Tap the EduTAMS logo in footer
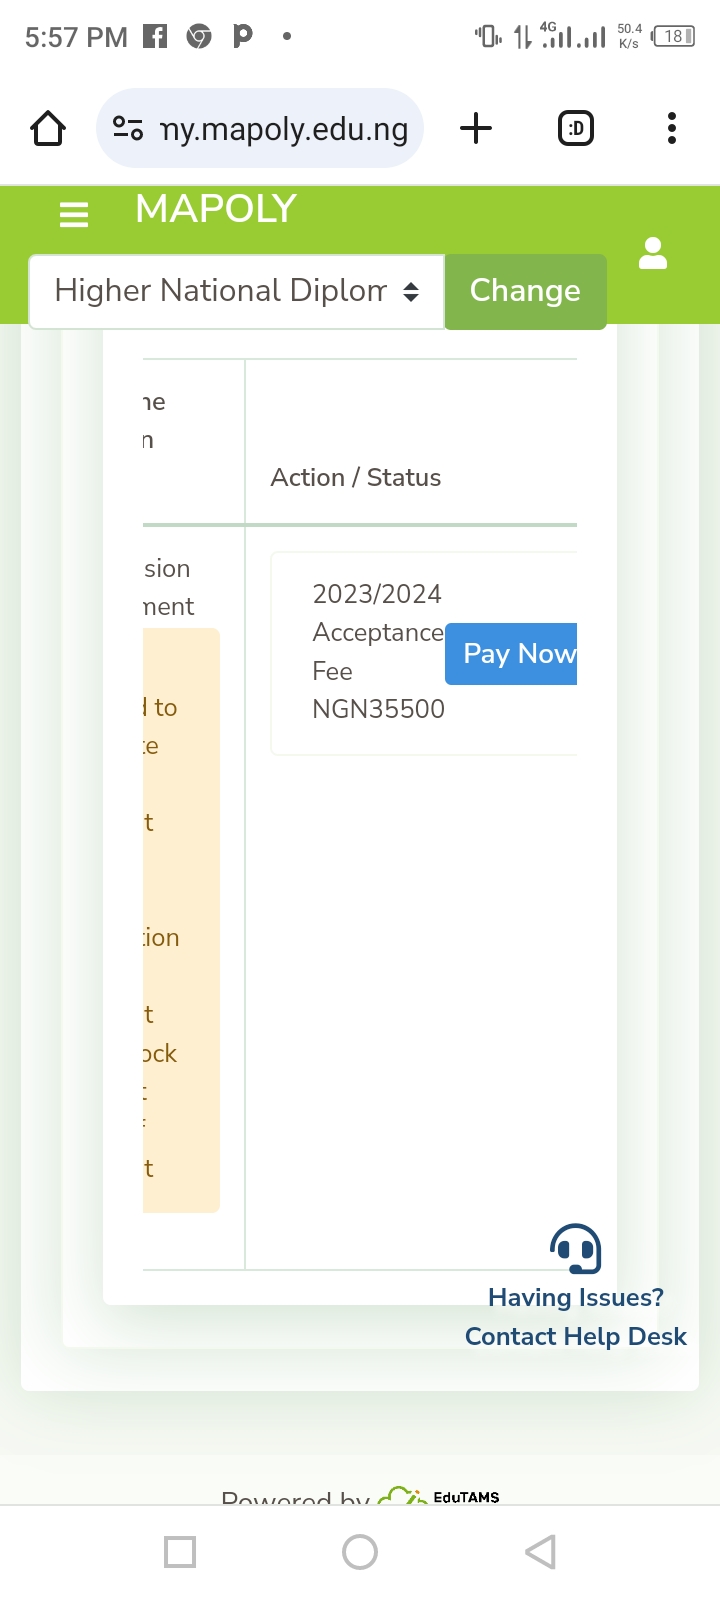The height and width of the screenshot is (1600, 720). (x=440, y=1496)
